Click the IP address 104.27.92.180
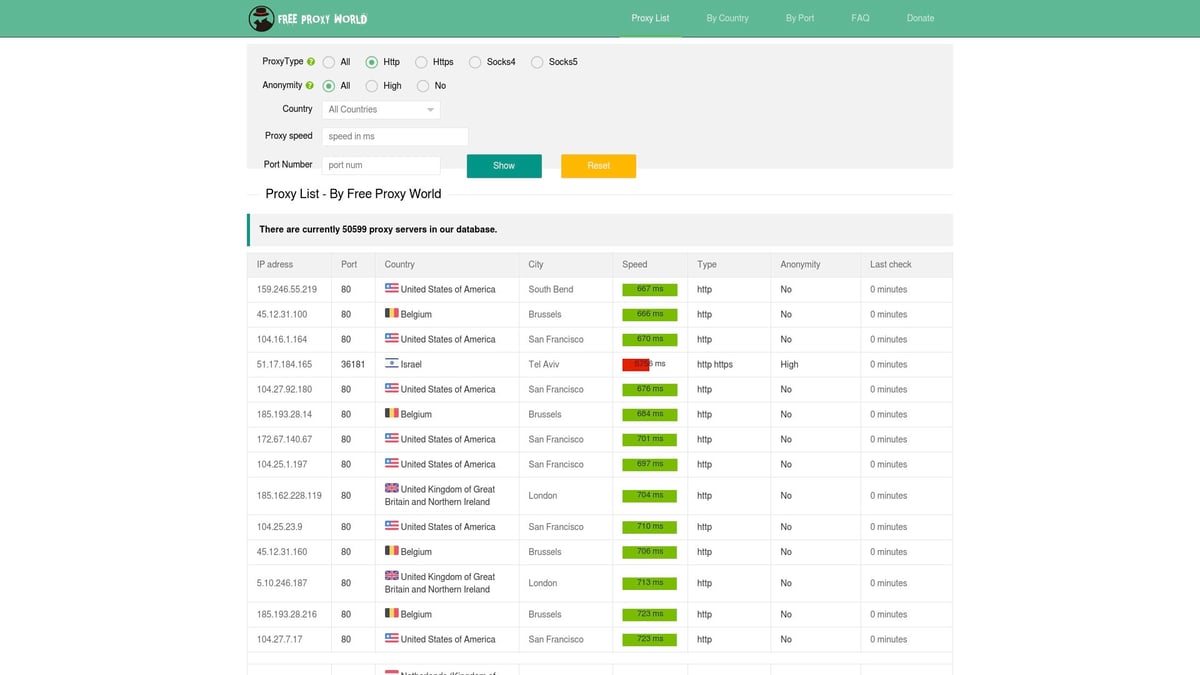The height and width of the screenshot is (675, 1200). pos(284,389)
